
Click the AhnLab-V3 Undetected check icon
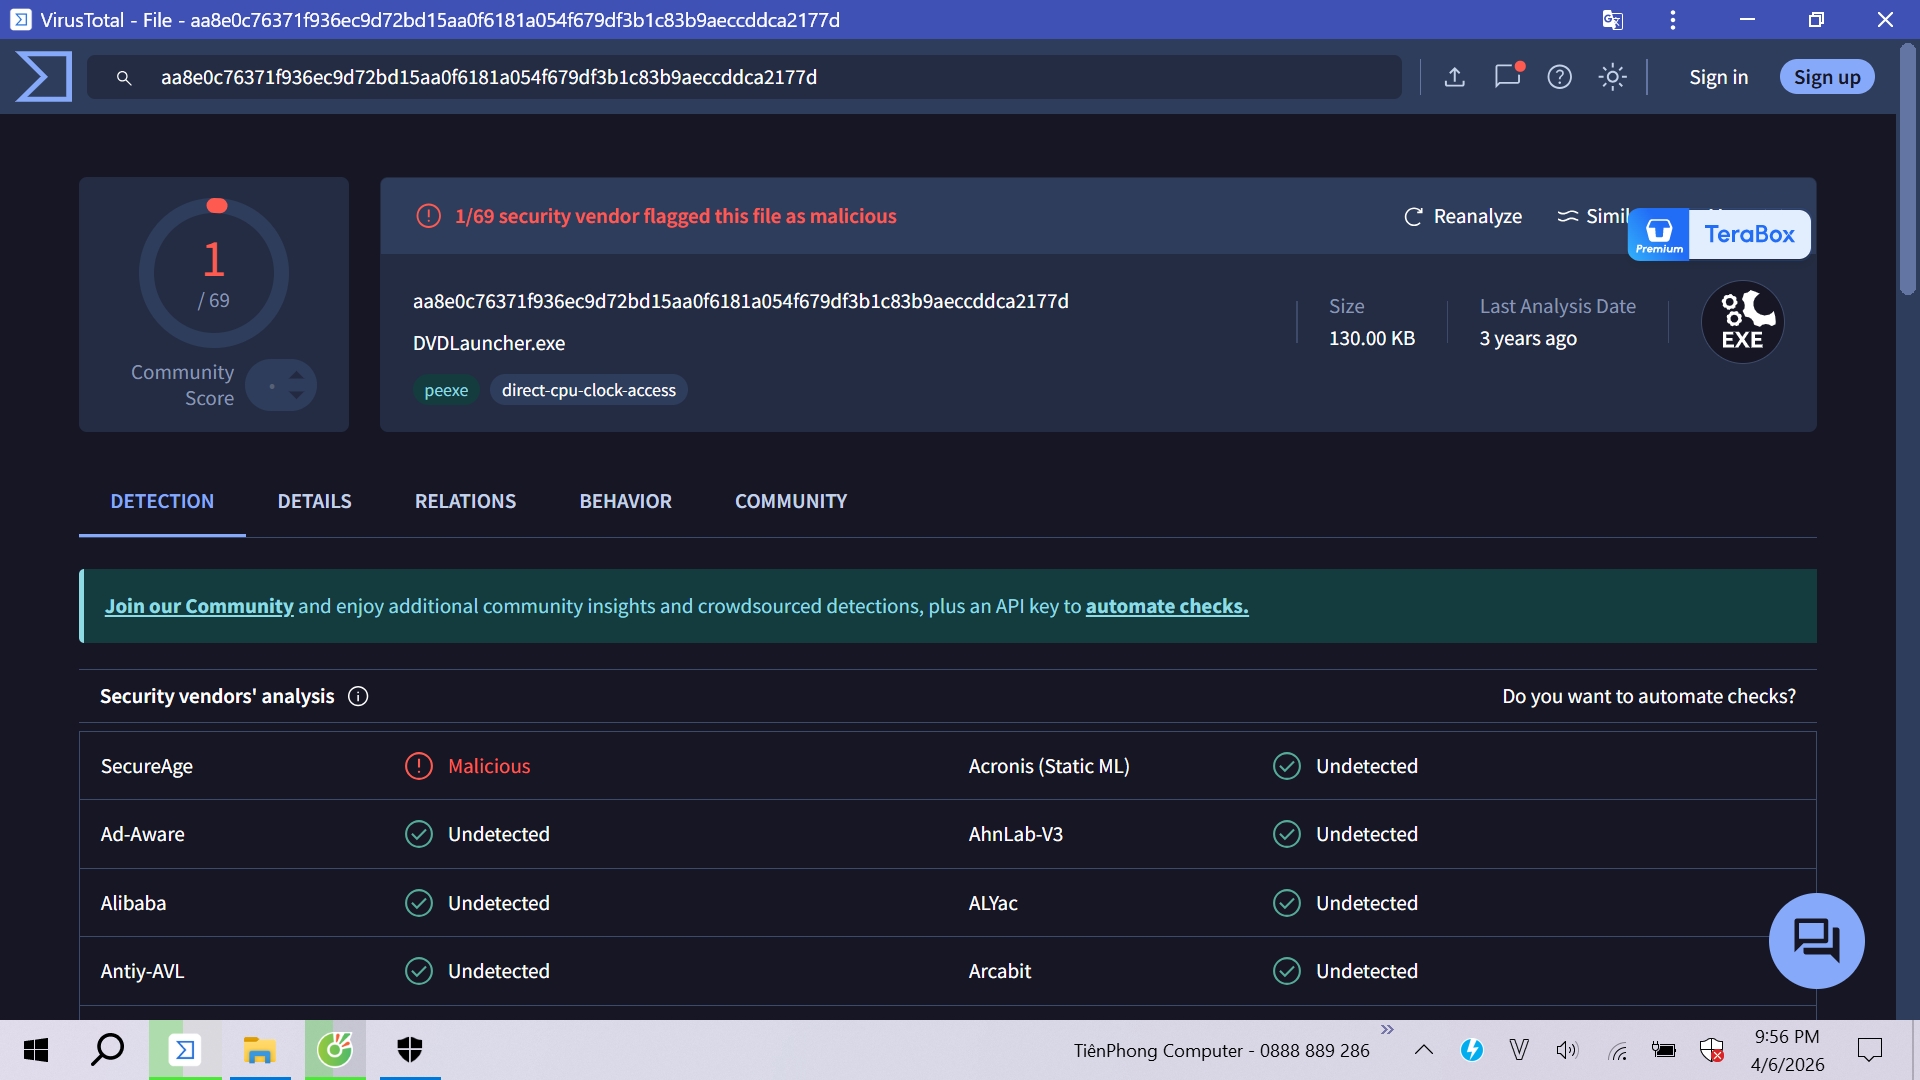[1287, 834]
